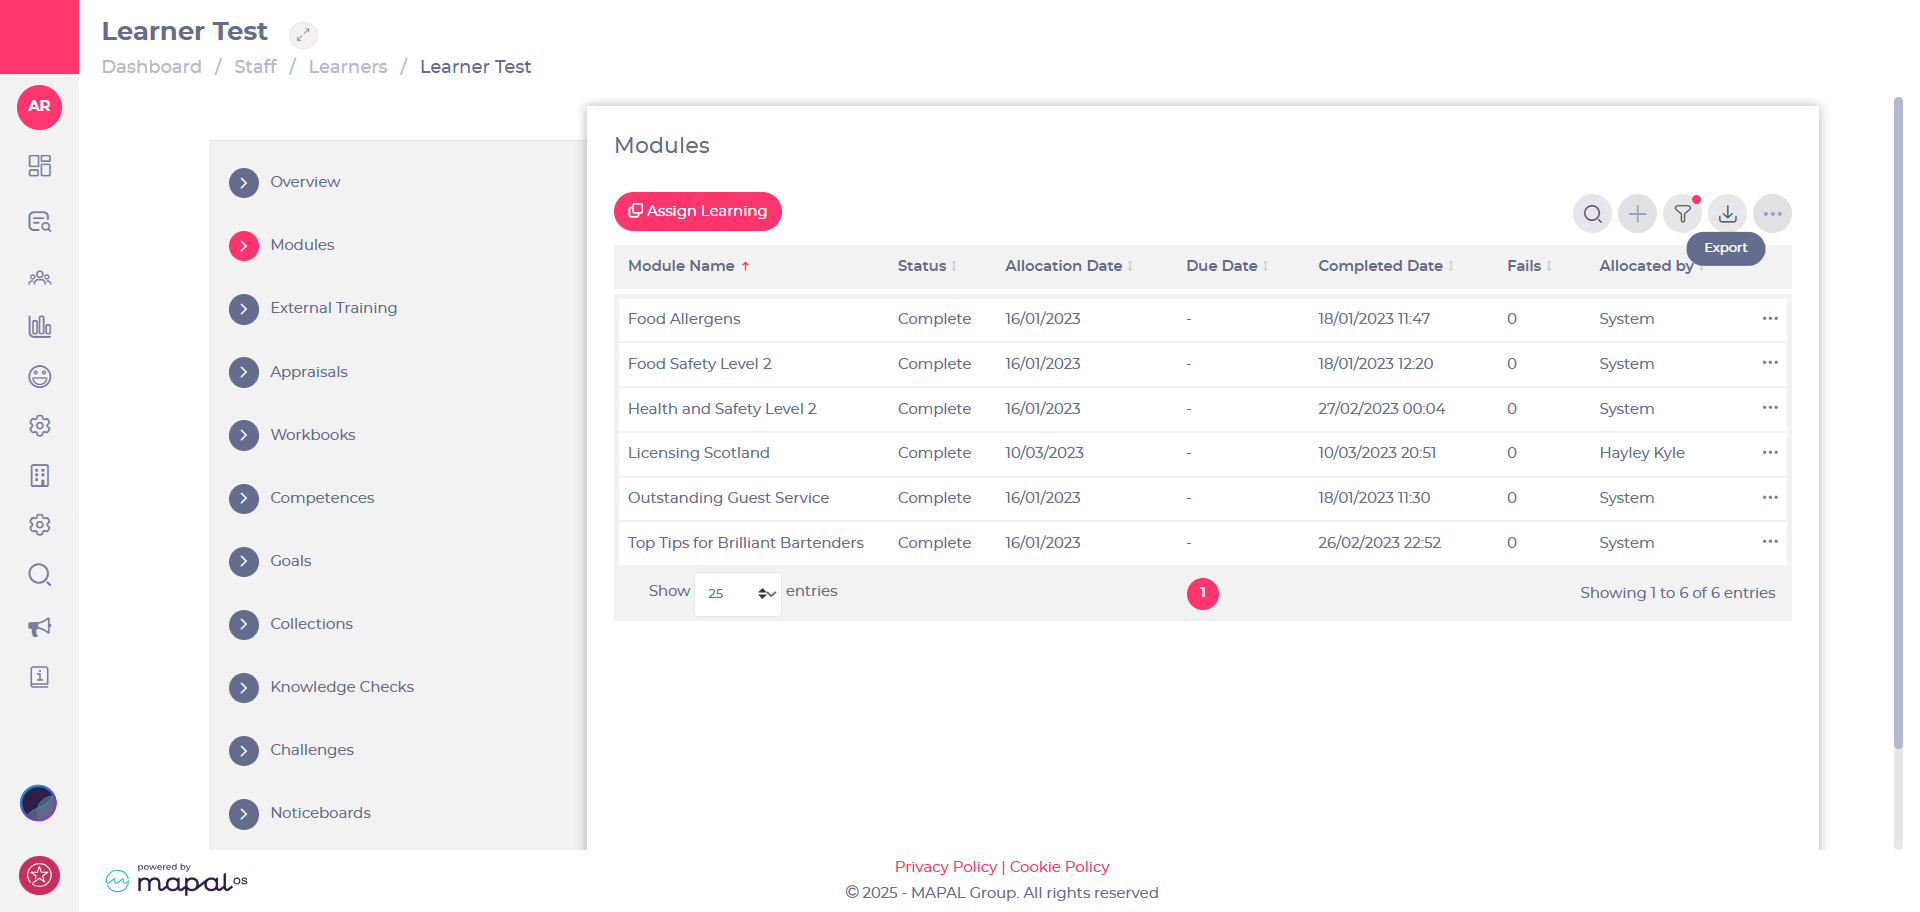Open the entries per page dropdown
This screenshot has height=912, width=1920.
(737, 594)
